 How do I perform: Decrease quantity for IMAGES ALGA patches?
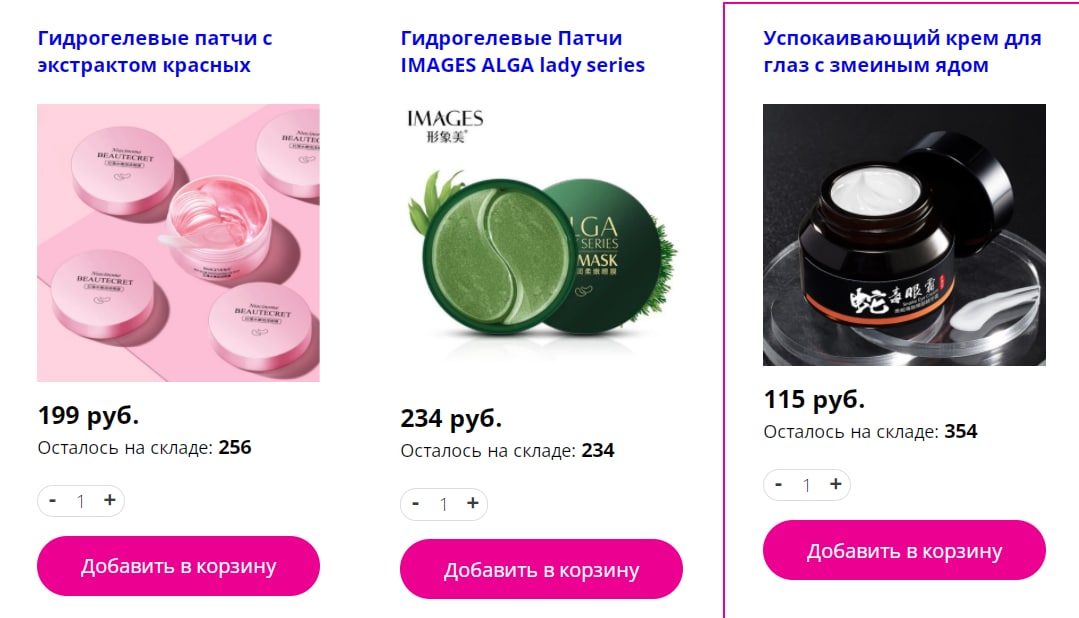[416, 504]
